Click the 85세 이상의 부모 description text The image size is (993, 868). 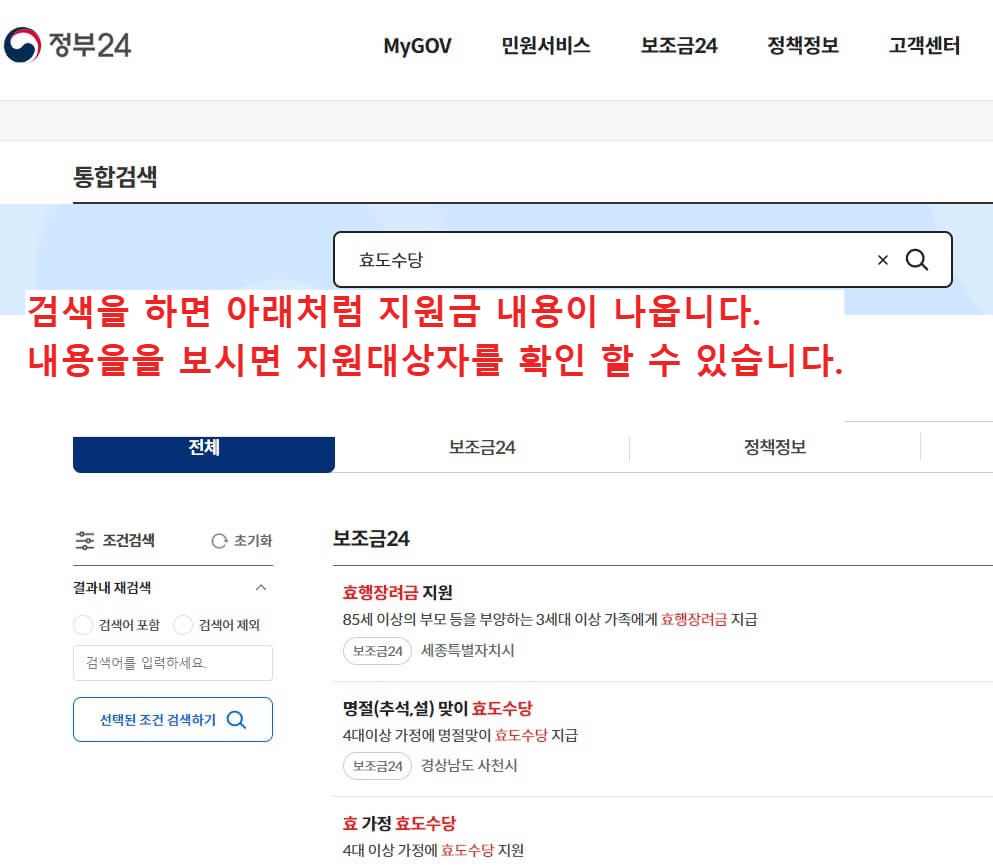(x=550, y=619)
